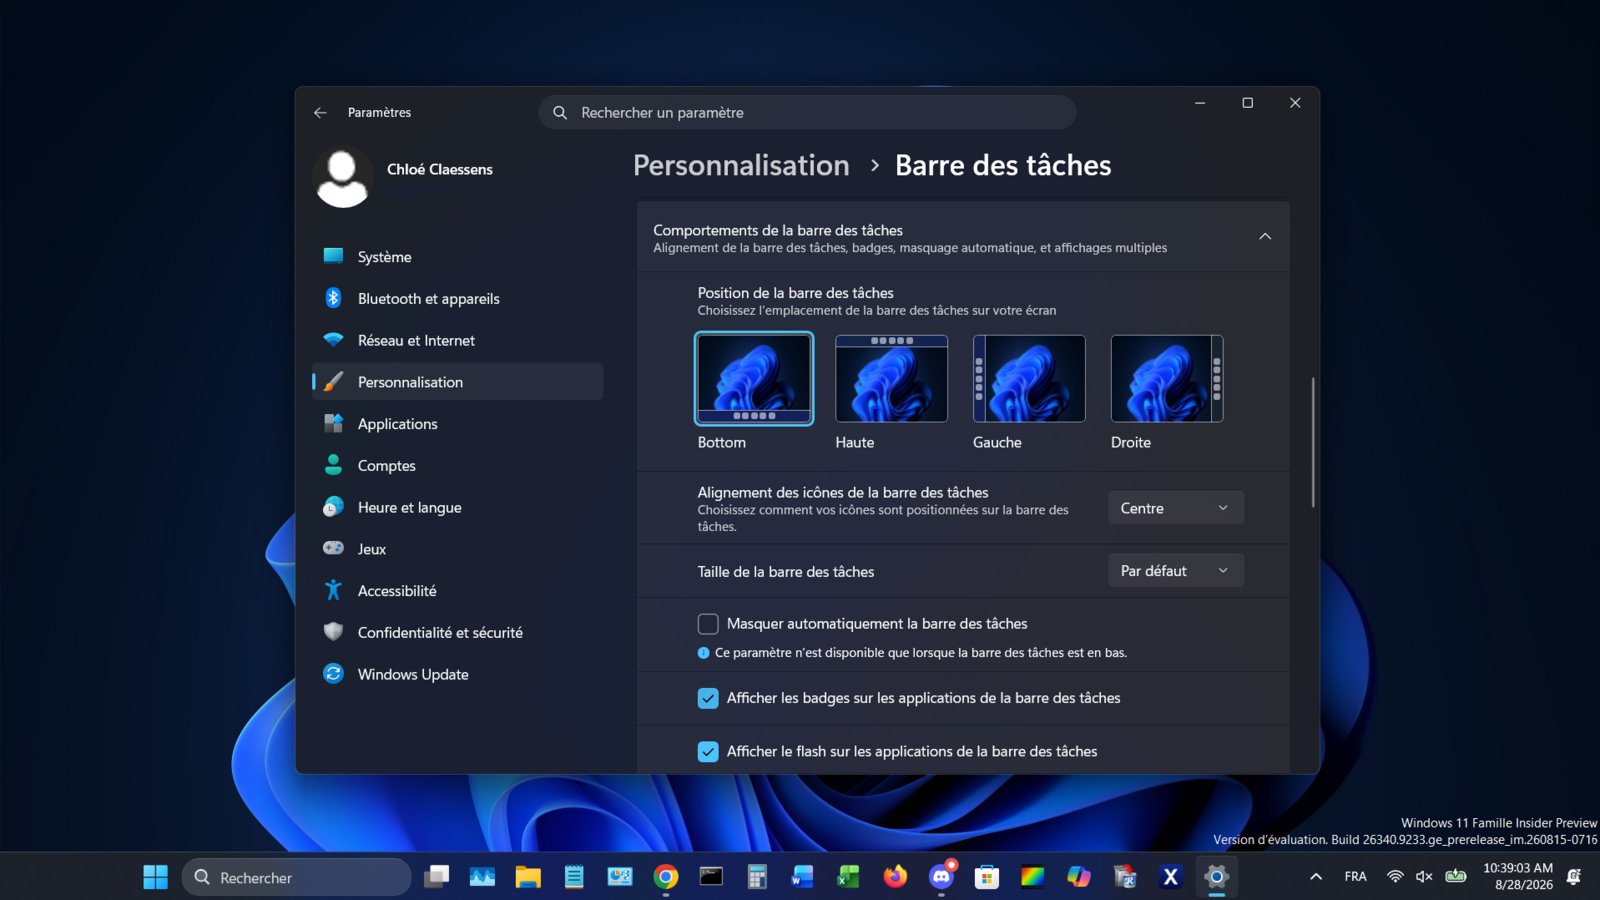Open the Système settings category
The height and width of the screenshot is (900, 1600).
coord(457,257)
